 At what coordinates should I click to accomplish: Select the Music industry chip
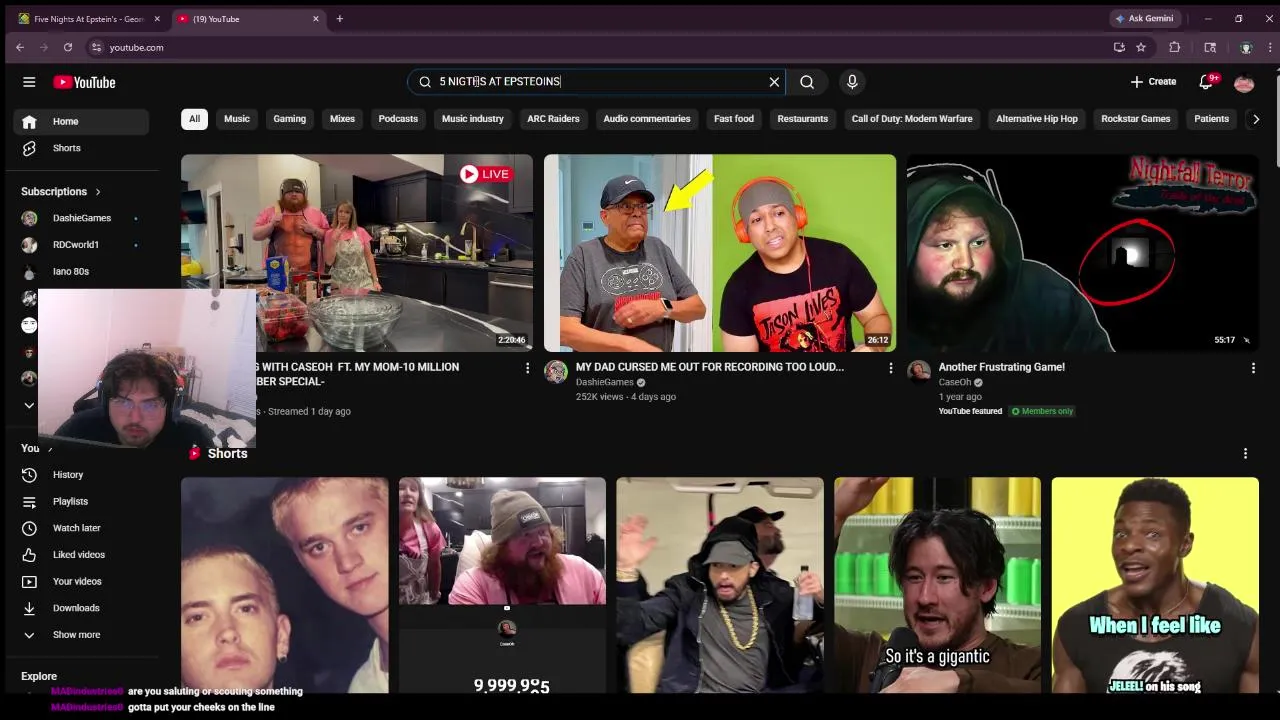click(473, 119)
